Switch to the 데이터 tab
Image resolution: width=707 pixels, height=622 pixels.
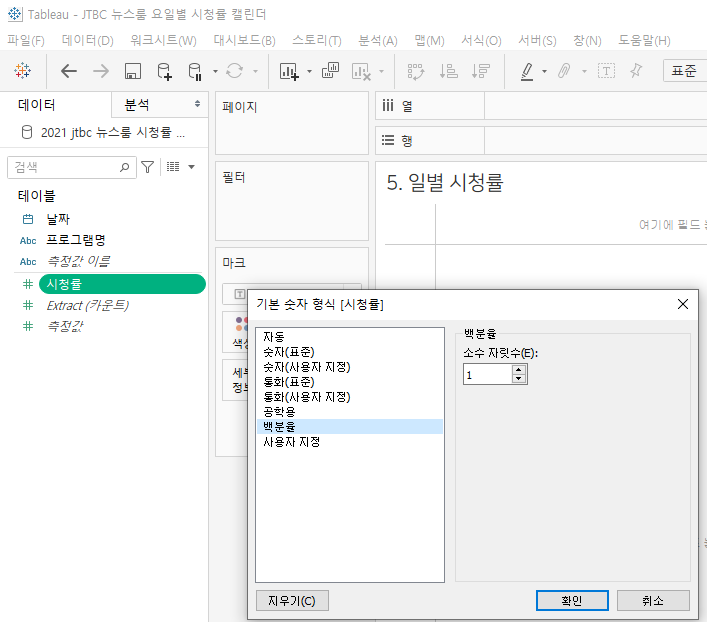click(37, 105)
